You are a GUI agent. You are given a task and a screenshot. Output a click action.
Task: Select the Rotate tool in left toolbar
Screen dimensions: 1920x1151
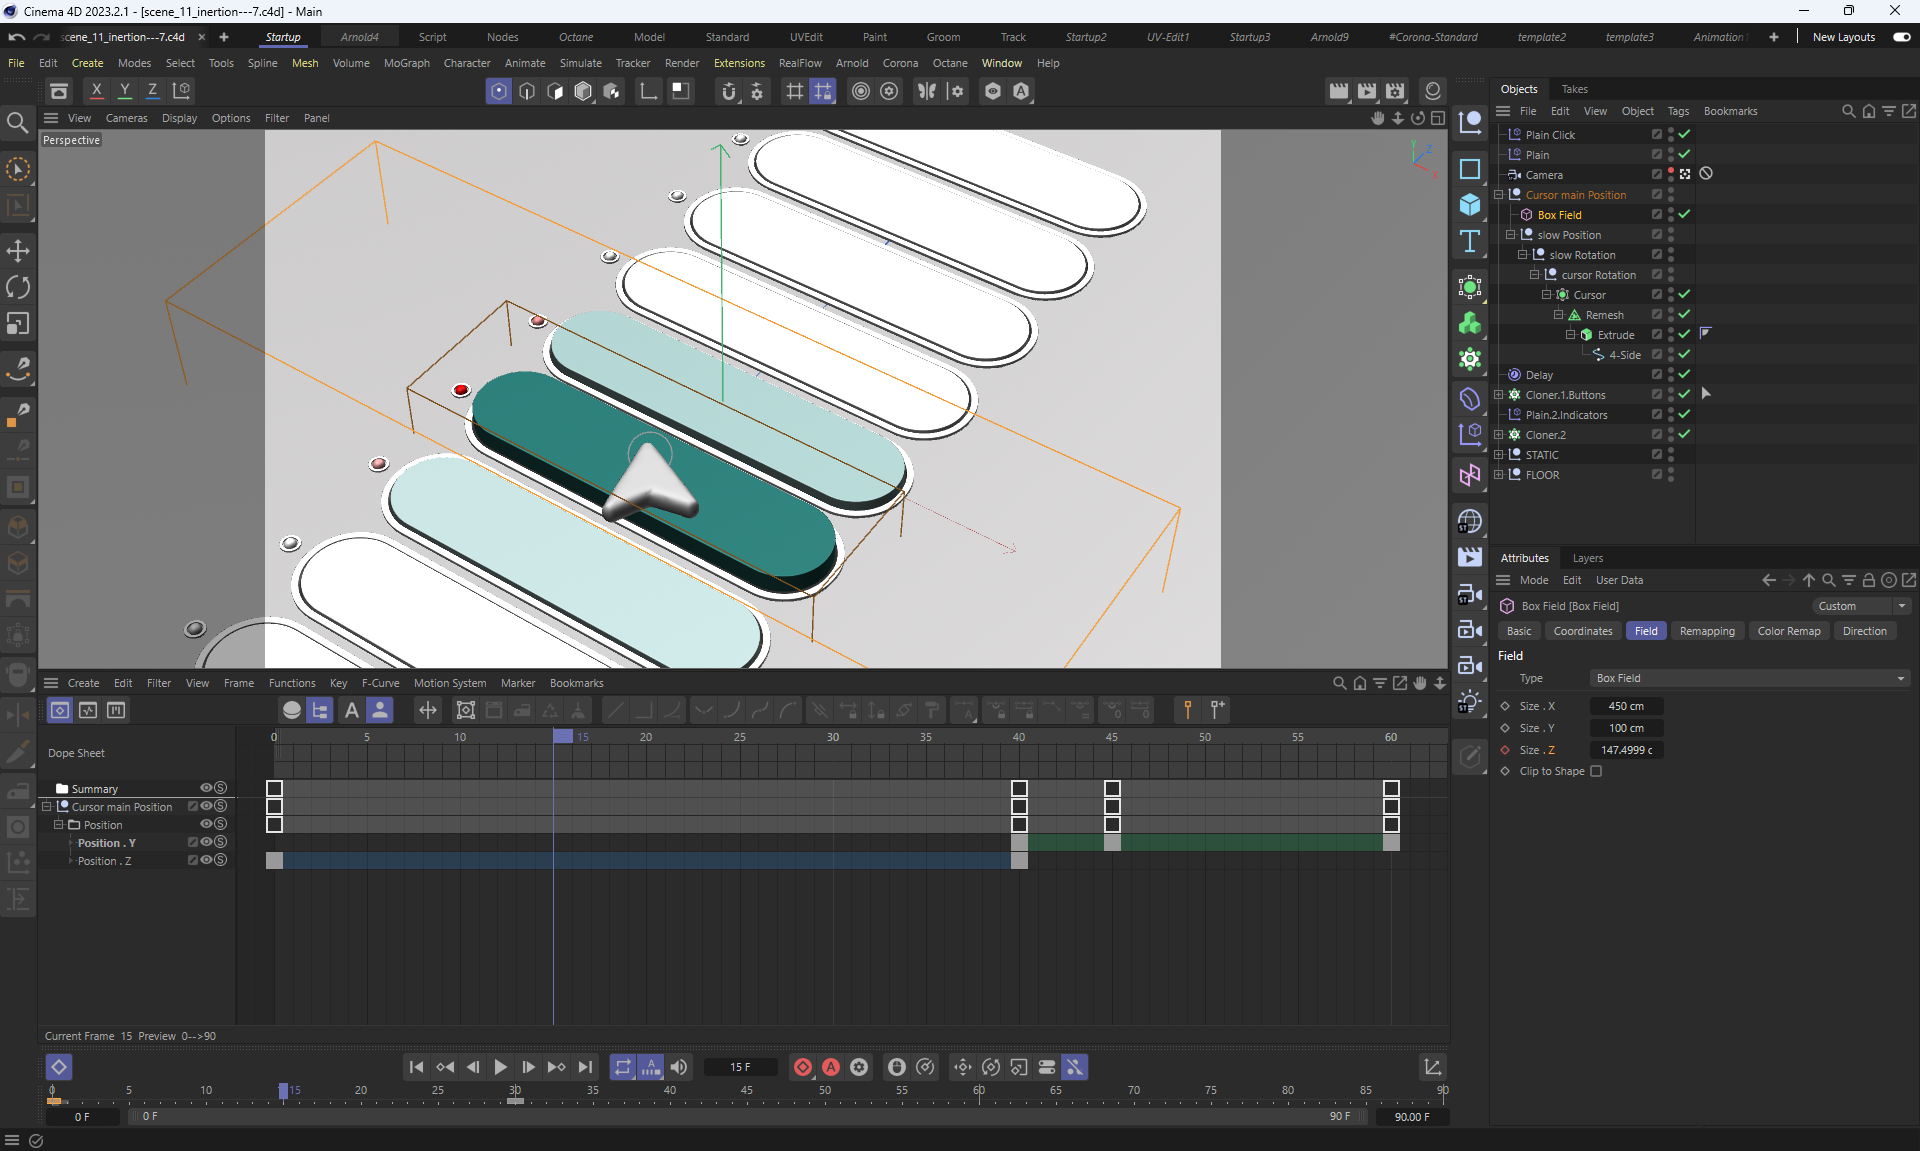(18, 288)
